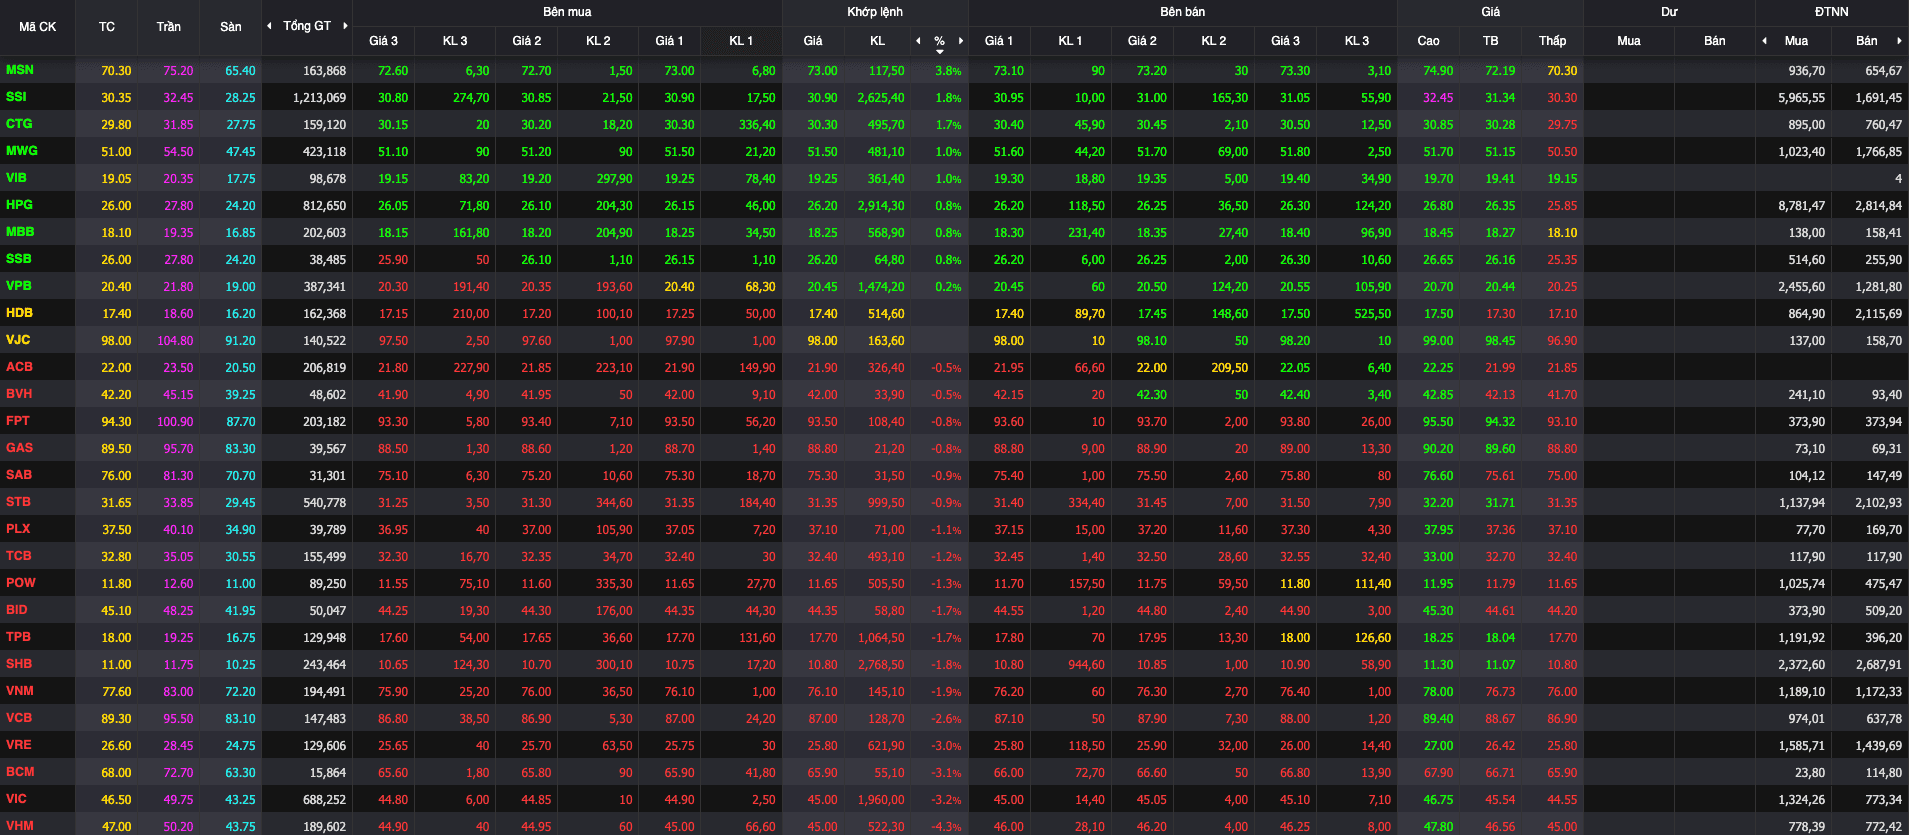The height and width of the screenshot is (835, 1909).
Task: Open the STB stock symbol
Action: click(18, 502)
